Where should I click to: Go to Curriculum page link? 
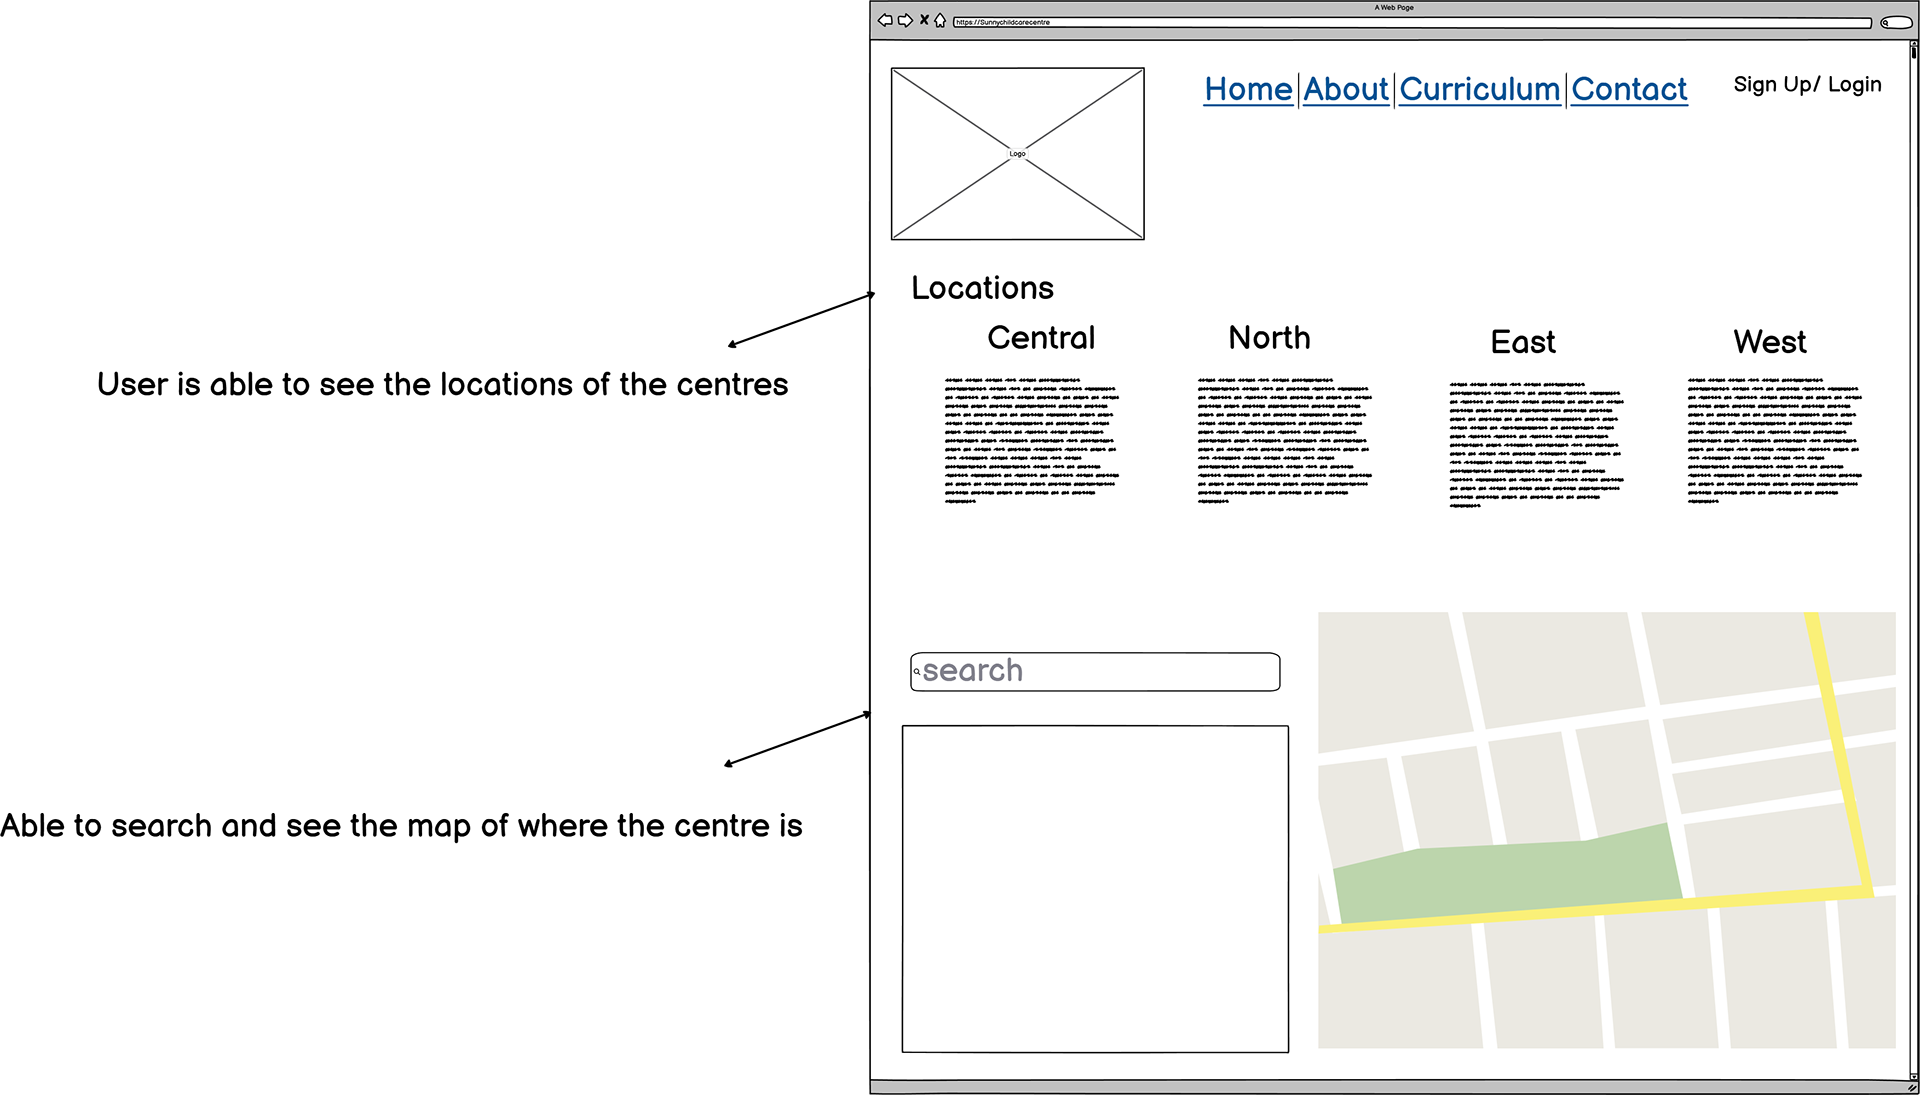tap(1479, 89)
